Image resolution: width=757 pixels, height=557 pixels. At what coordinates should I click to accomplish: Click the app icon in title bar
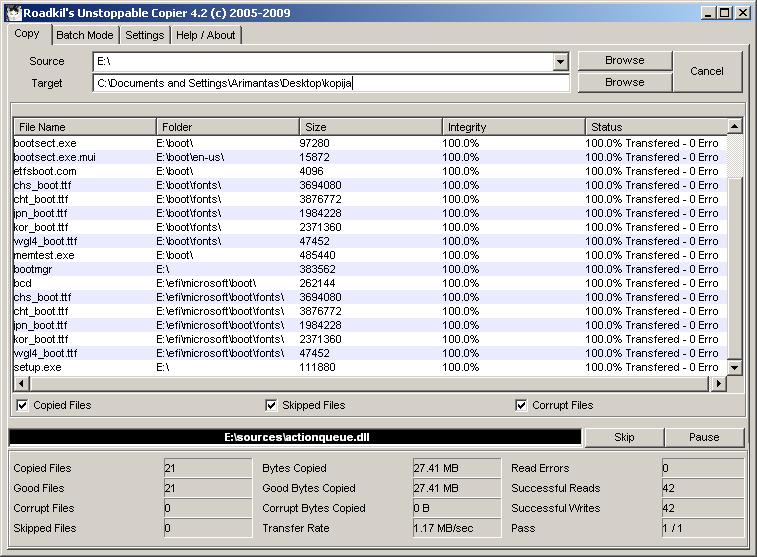(11, 13)
